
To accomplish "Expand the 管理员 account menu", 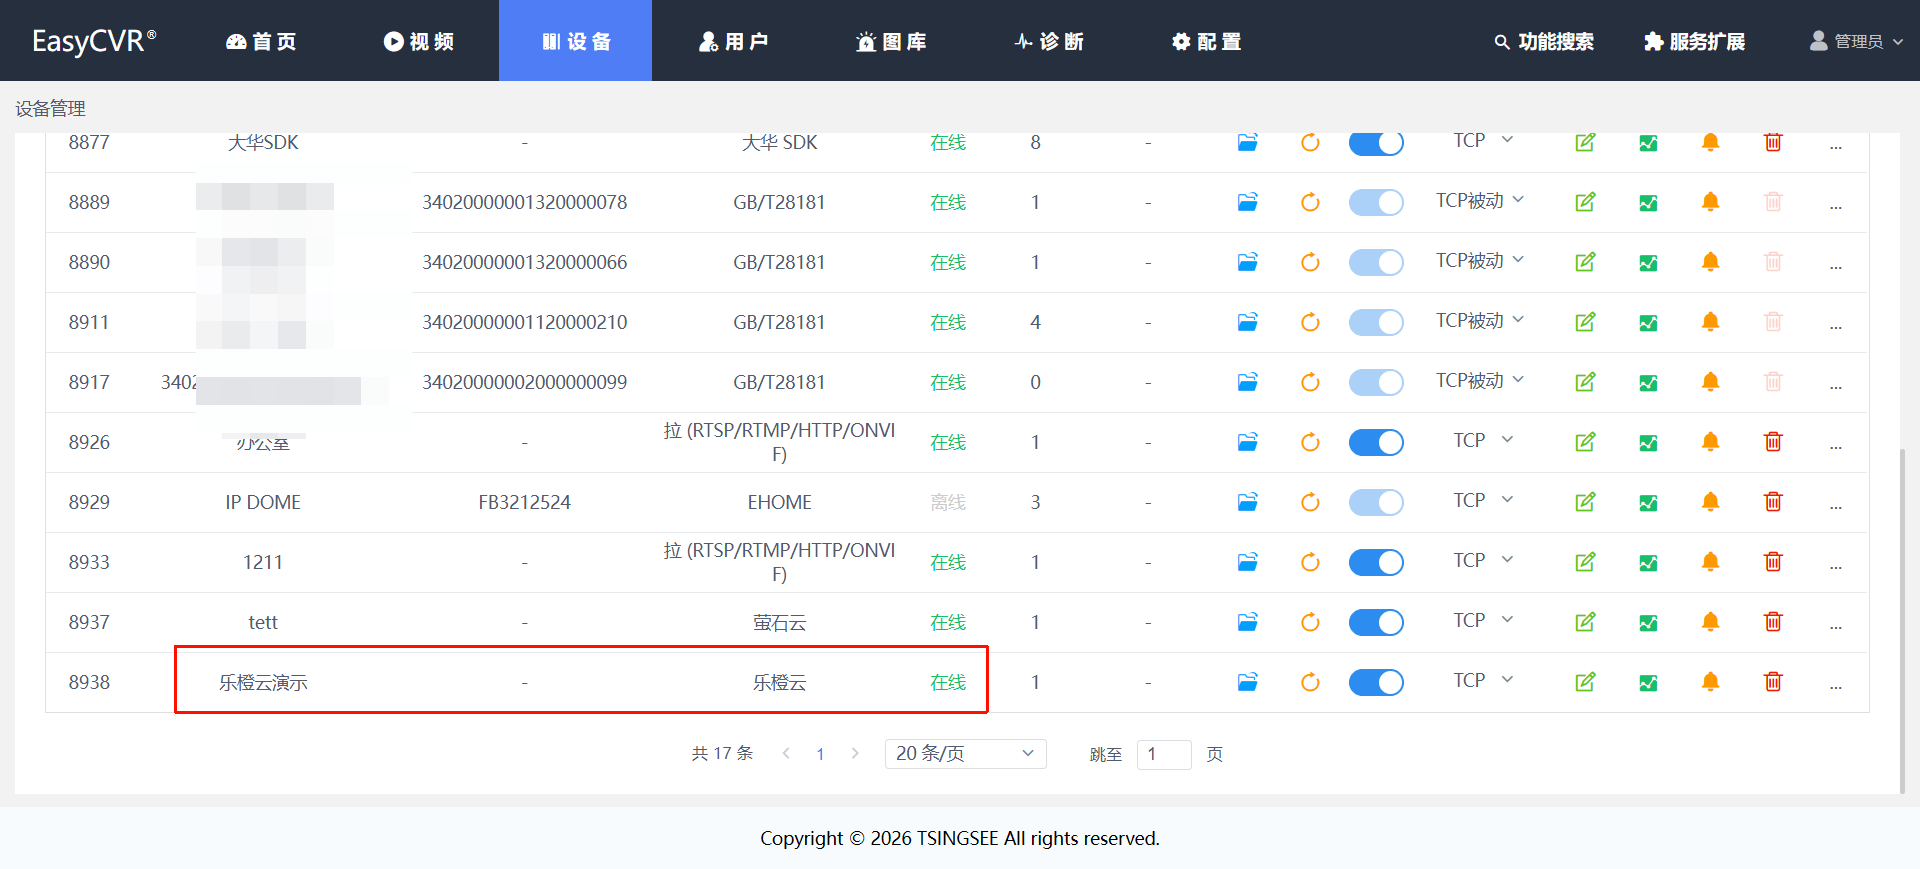I will pos(1857,41).
